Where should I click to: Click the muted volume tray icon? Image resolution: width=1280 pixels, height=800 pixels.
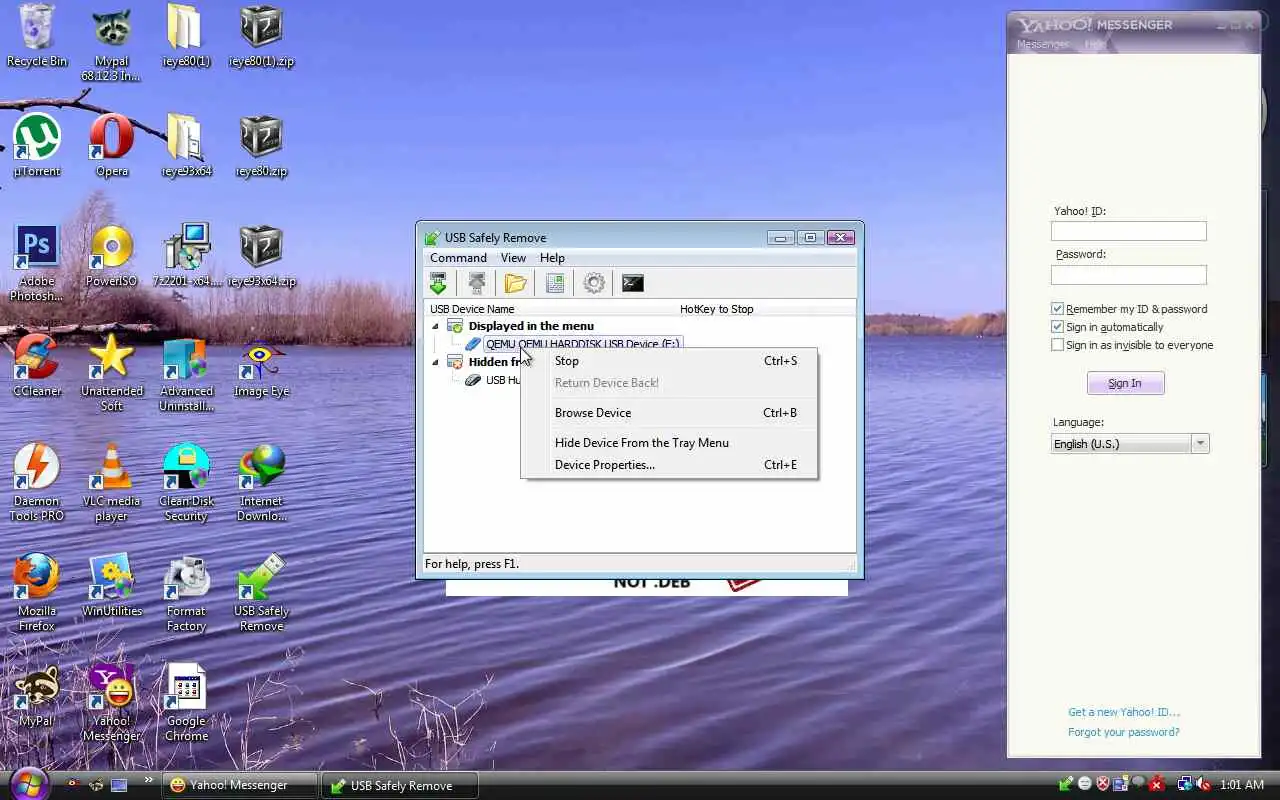1203,784
